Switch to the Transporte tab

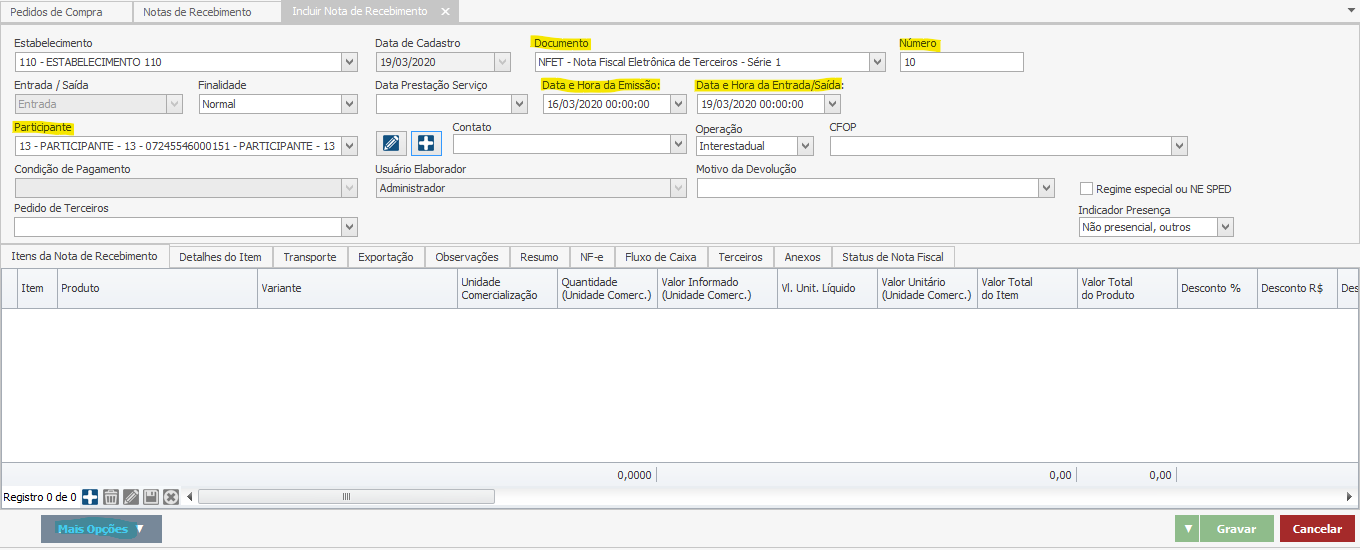coord(309,257)
